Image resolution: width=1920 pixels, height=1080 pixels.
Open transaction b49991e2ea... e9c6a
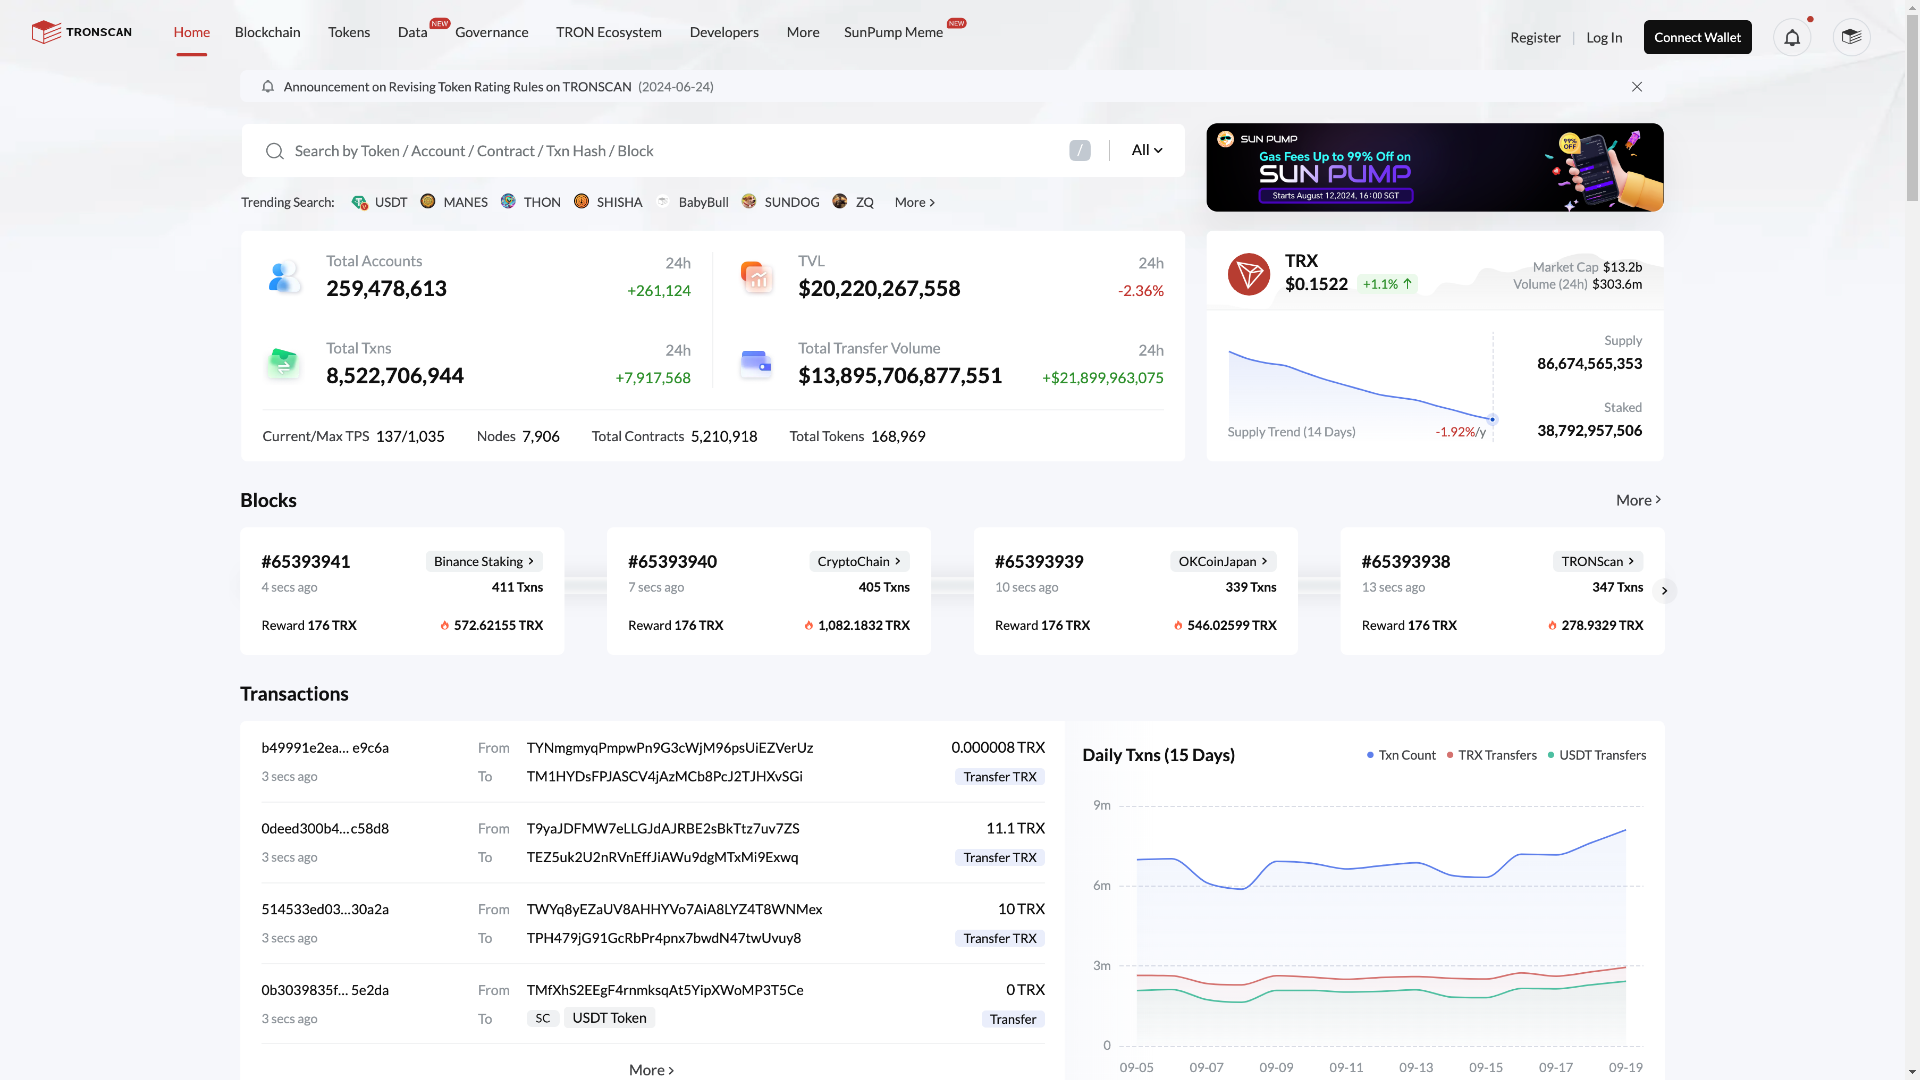coord(325,748)
